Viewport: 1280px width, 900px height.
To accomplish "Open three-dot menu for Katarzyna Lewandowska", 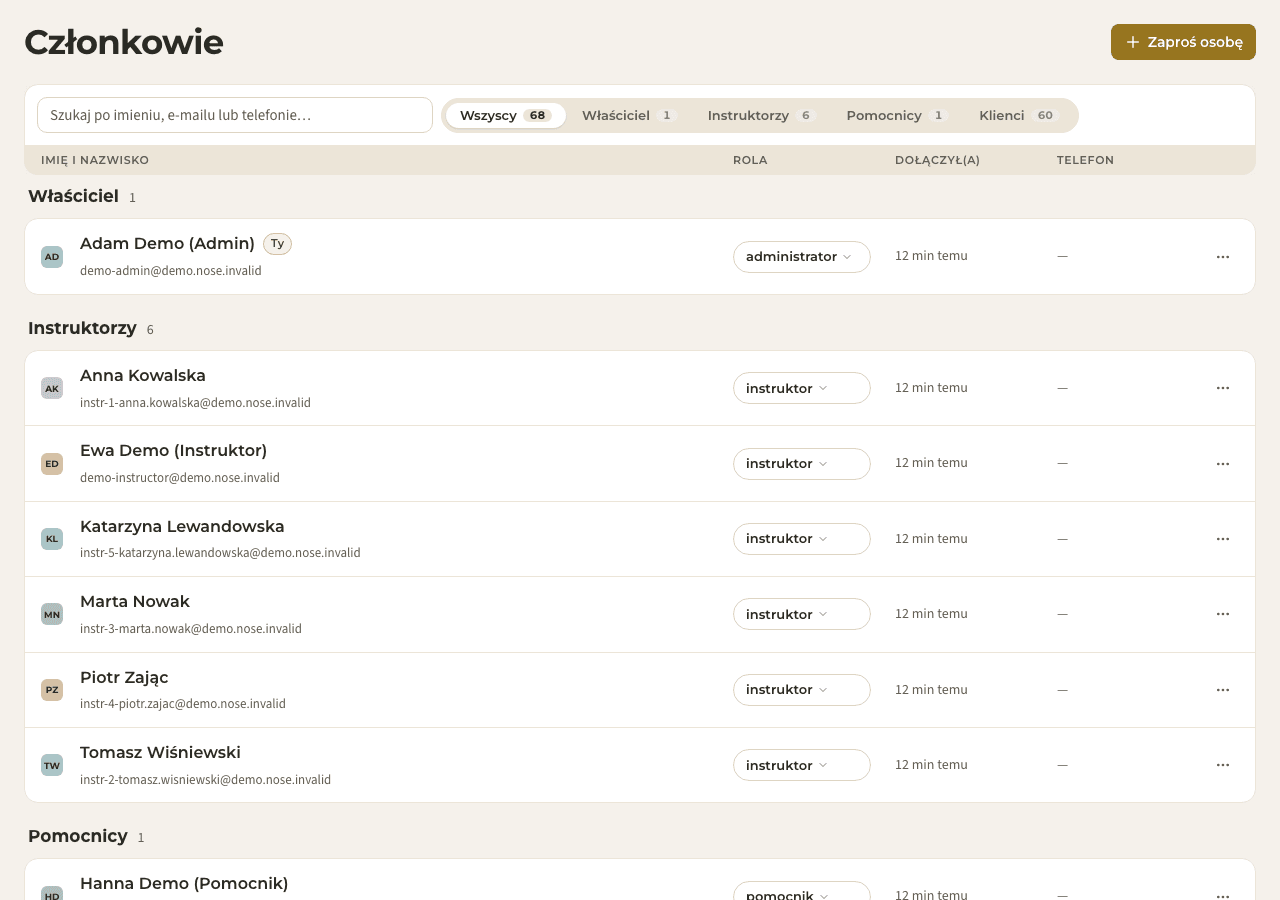I will pos(1222,539).
